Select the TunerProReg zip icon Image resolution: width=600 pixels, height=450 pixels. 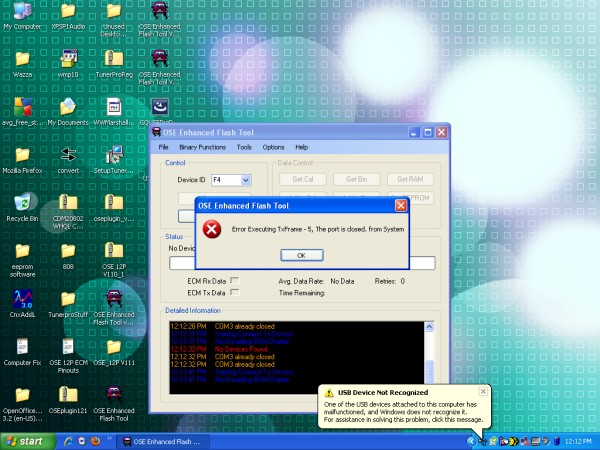[114, 64]
